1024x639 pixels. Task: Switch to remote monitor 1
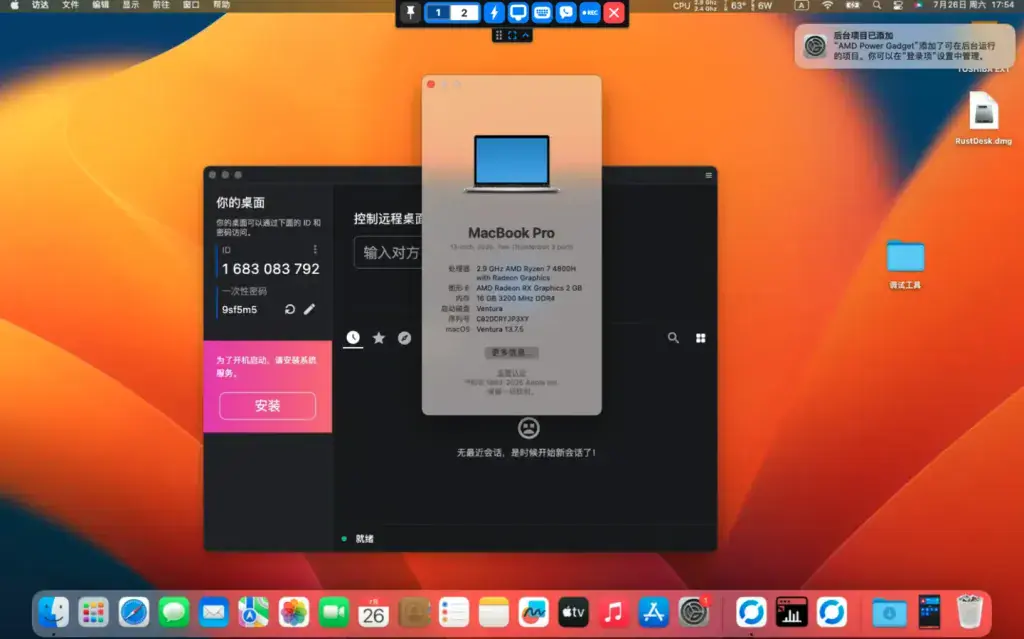tap(438, 12)
